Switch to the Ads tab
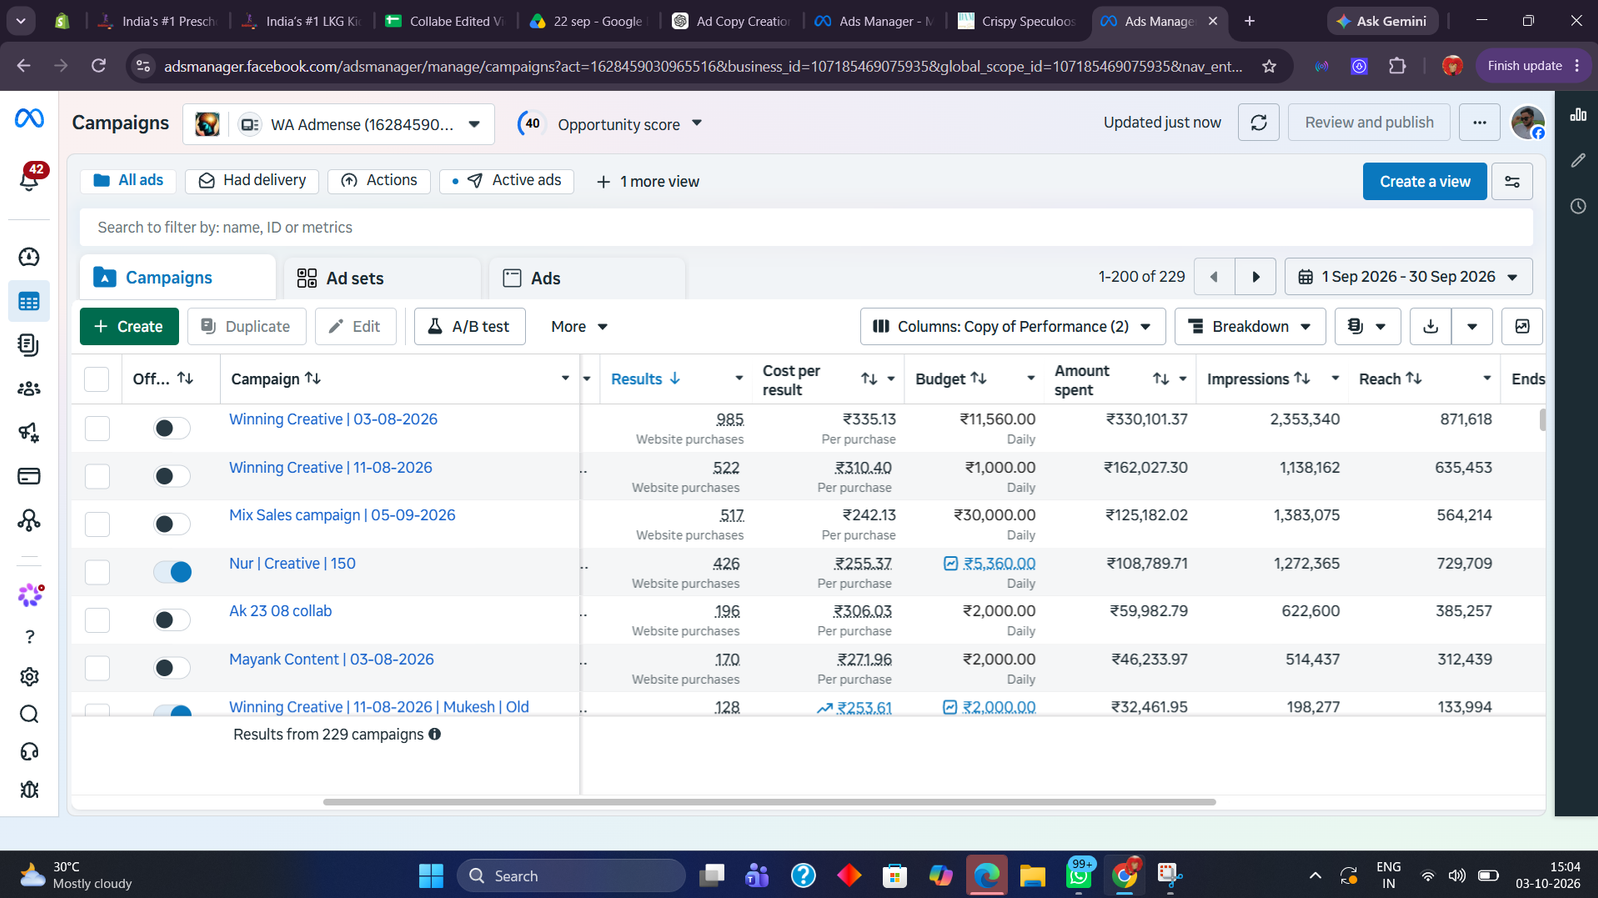The height and width of the screenshot is (898, 1598). tap(587, 278)
